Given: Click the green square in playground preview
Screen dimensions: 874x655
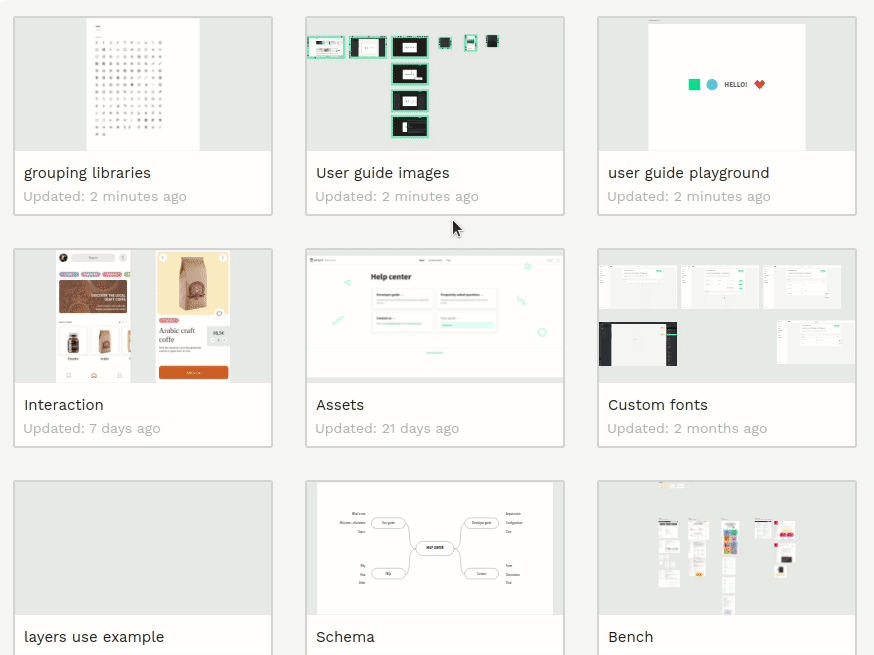Looking at the screenshot, I should tap(694, 85).
